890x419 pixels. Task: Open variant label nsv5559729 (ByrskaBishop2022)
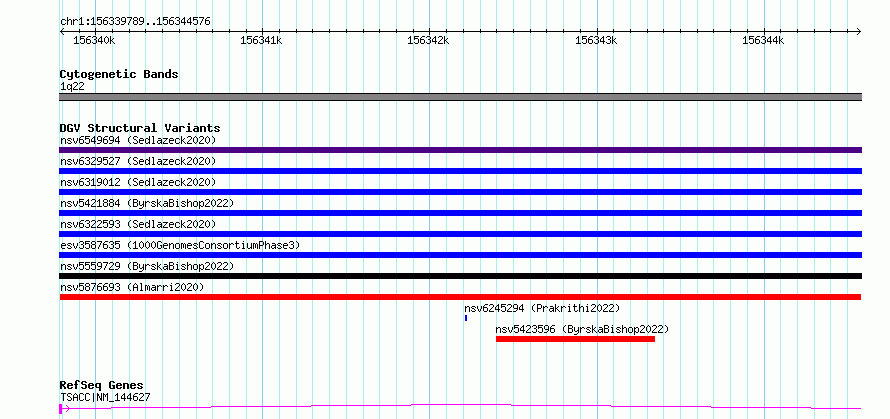(147, 266)
